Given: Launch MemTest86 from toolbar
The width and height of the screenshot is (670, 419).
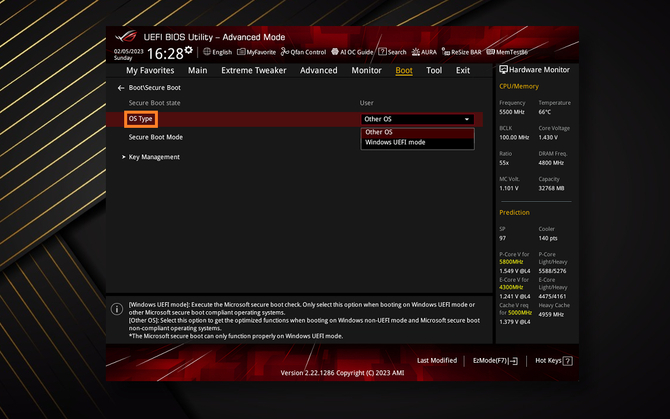Looking at the screenshot, I should (507, 52).
